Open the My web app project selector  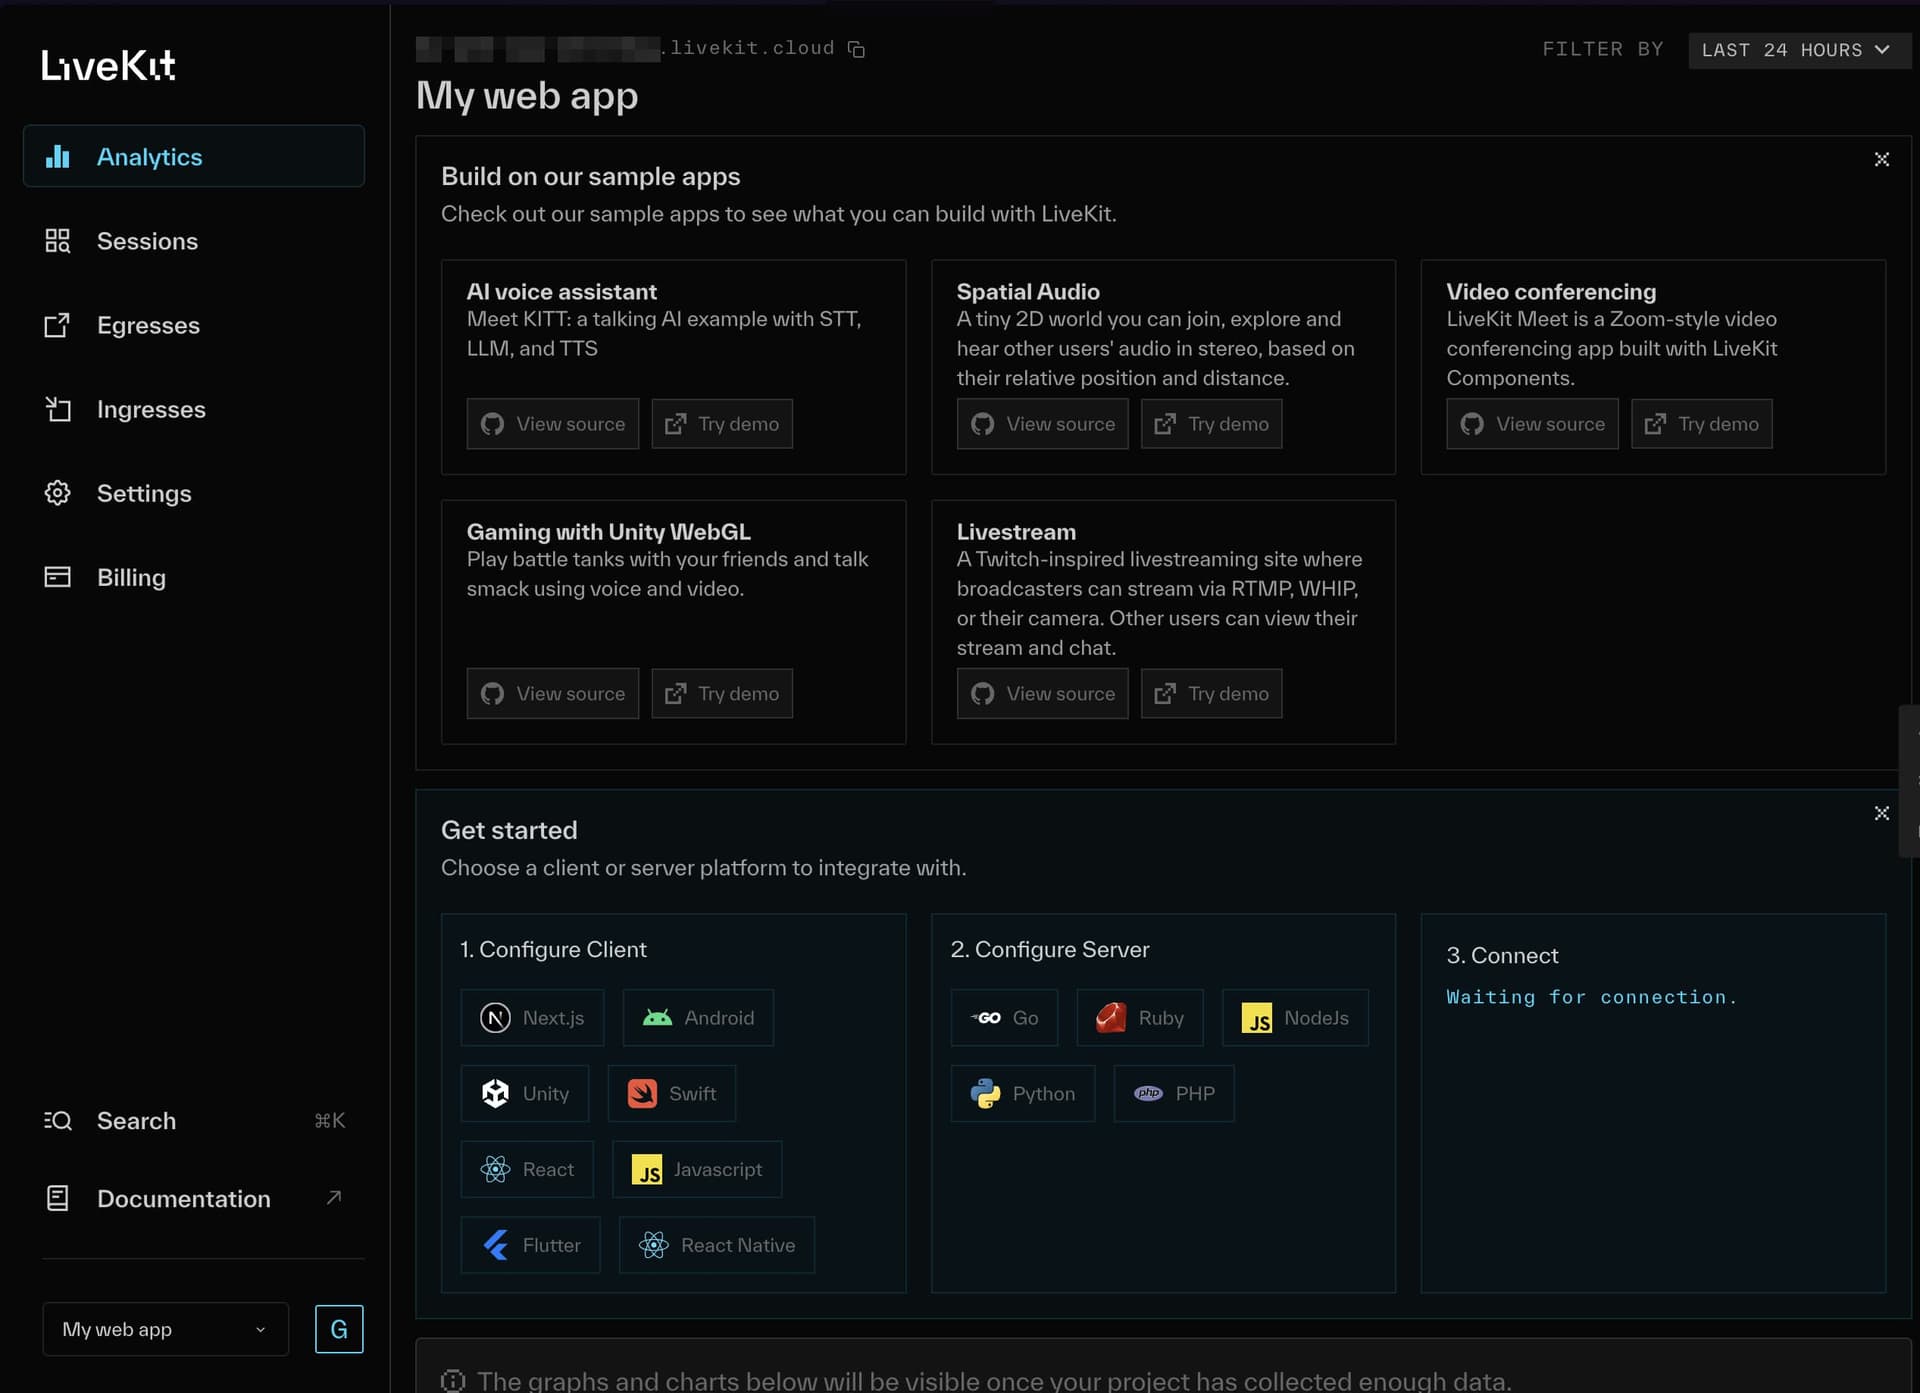point(165,1329)
